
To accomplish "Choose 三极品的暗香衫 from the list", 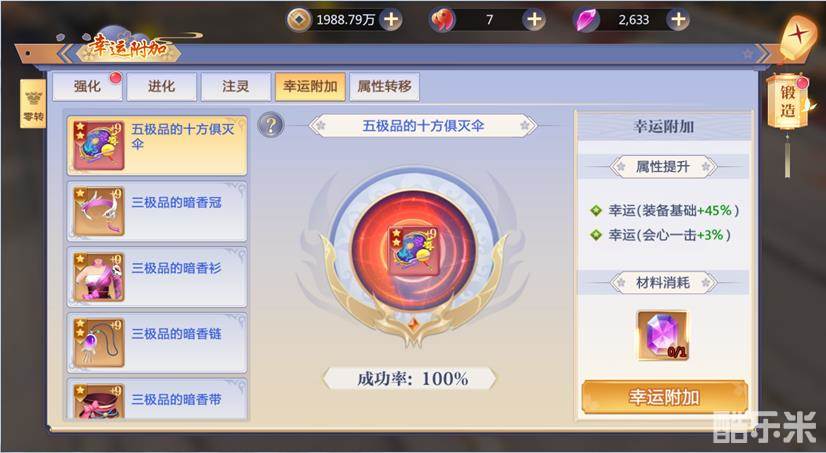I will point(157,277).
